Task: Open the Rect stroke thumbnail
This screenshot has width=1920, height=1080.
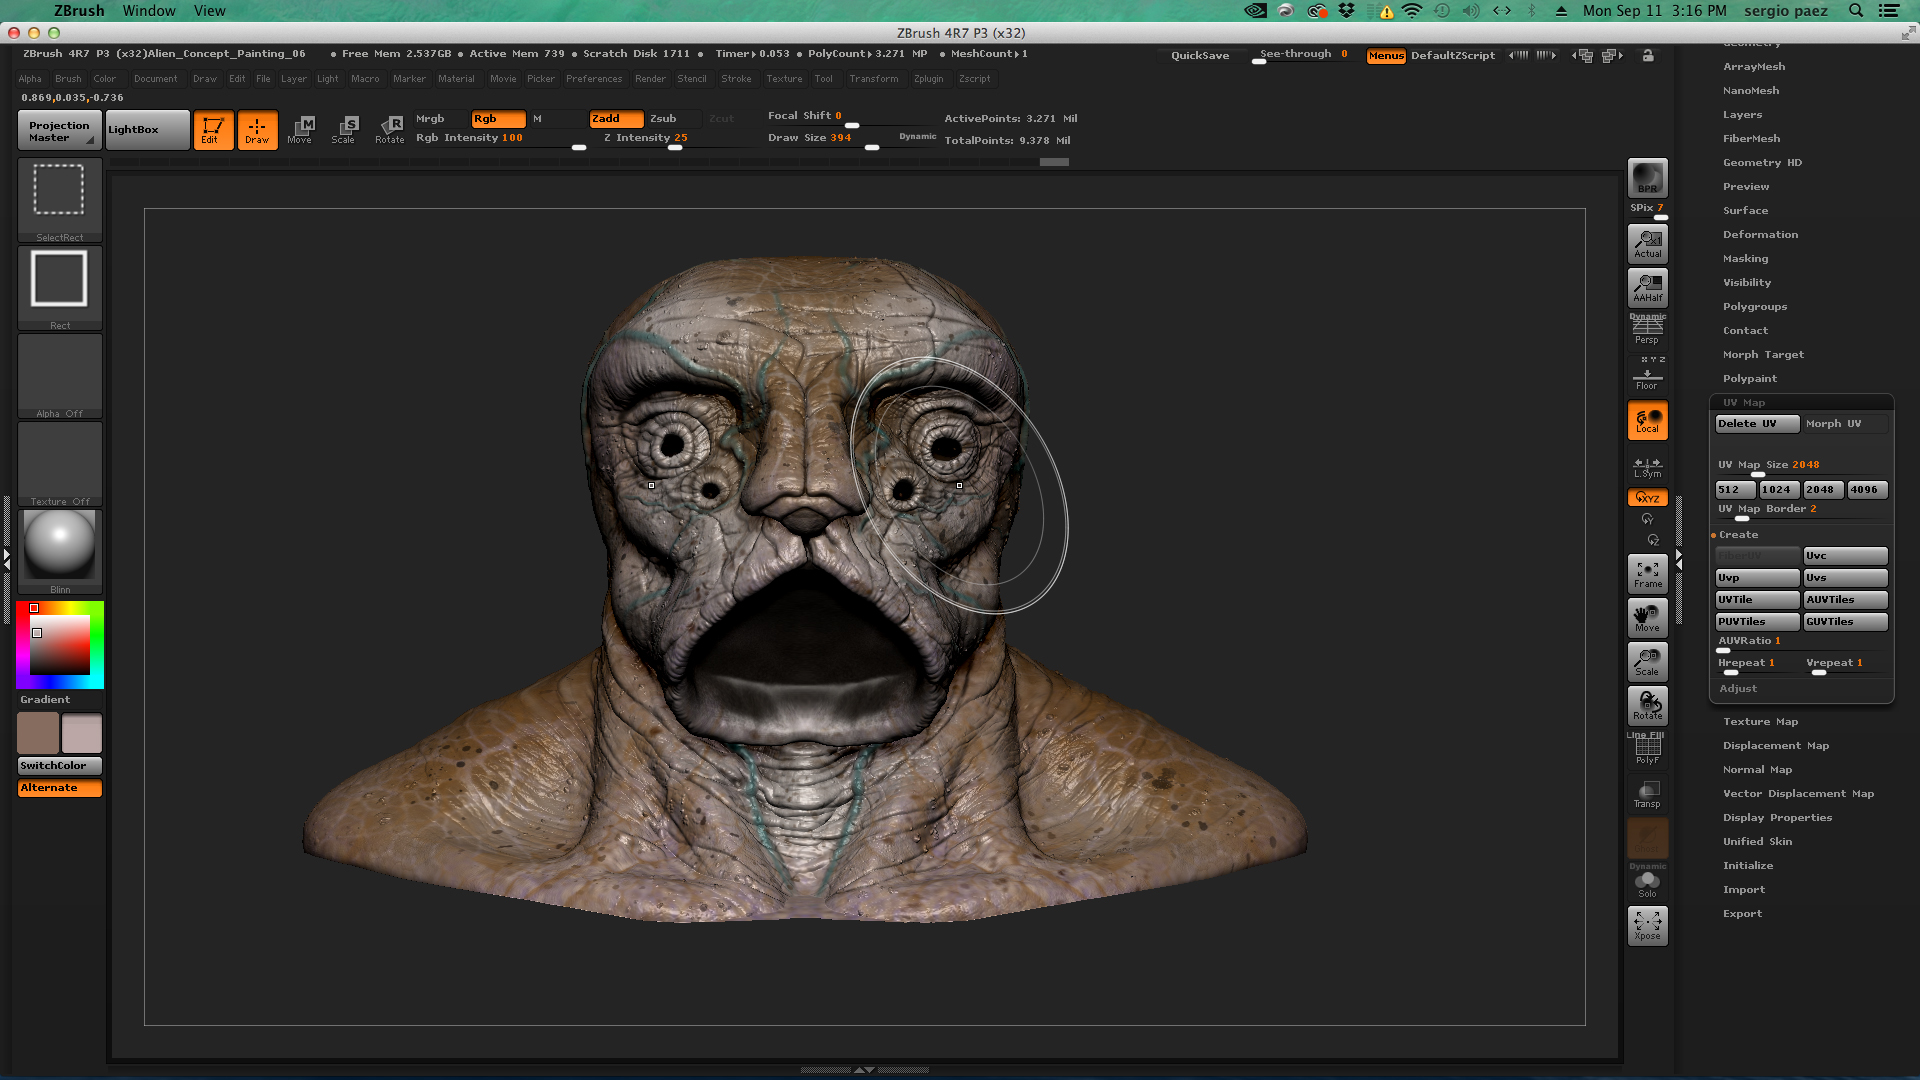Action: (60, 288)
